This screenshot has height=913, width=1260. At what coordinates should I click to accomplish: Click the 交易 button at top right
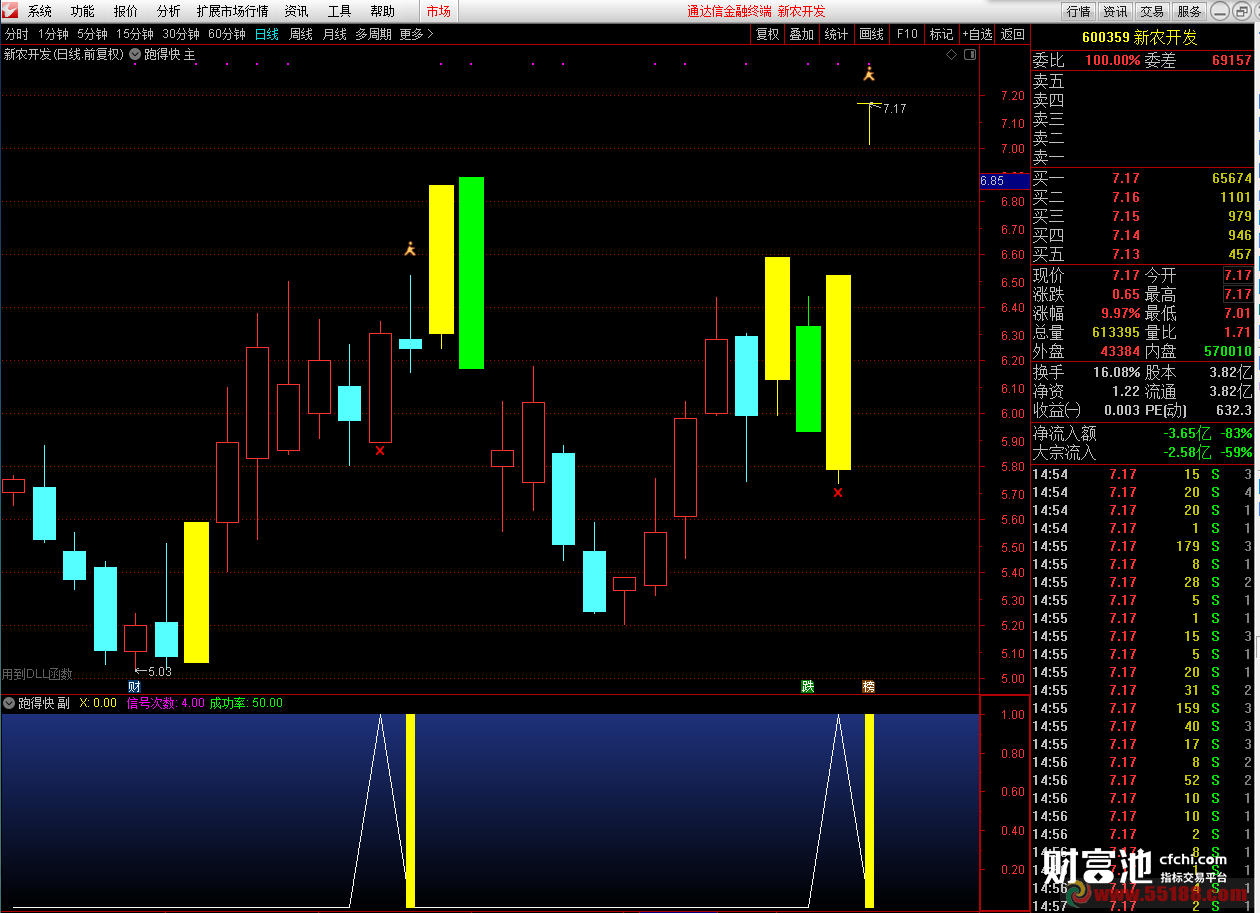click(1152, 11)
